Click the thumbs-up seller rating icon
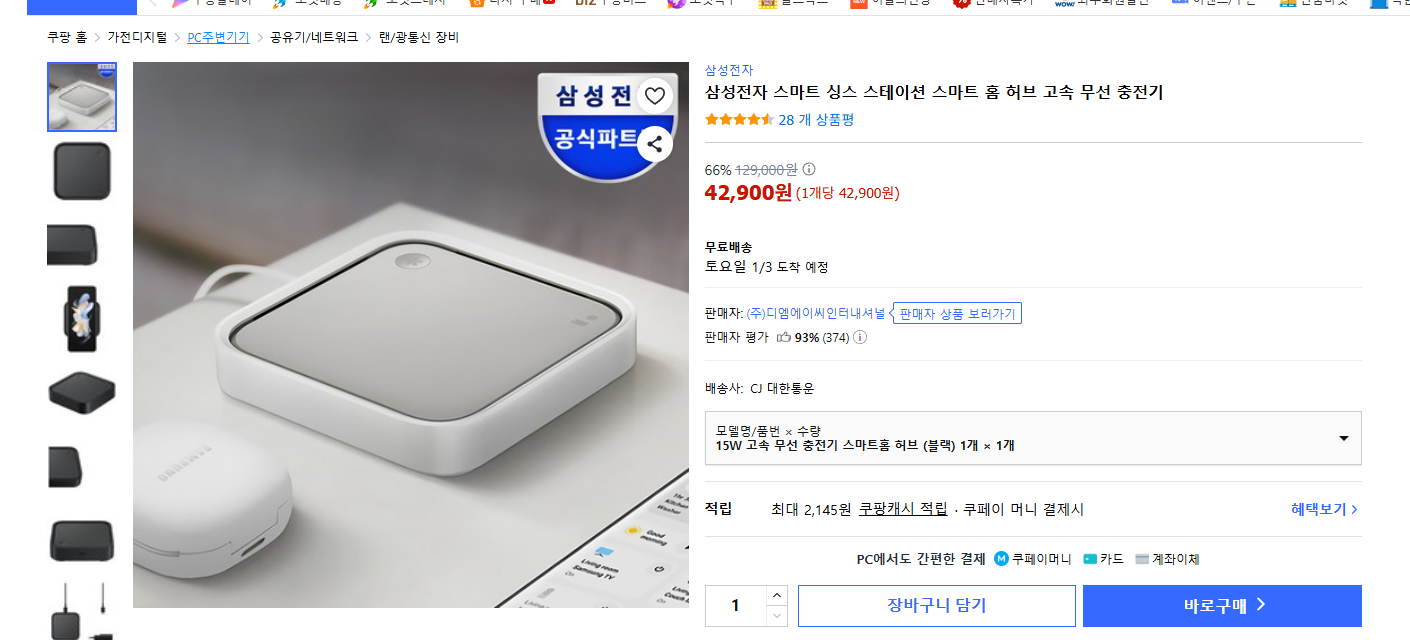Viewport: 1410px width, 640px height. 783,337
